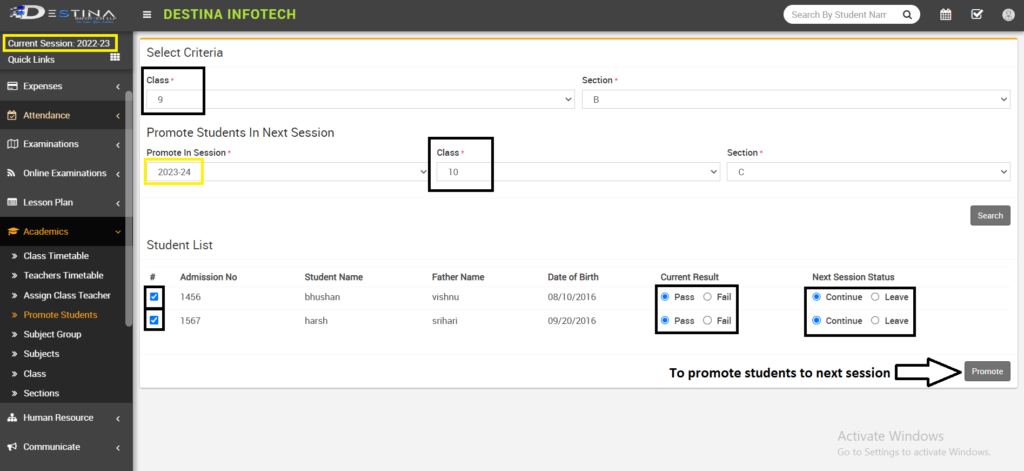This screenshot has height=471, width=1024.
Task: Click the Promote button
Action: [987, 371]
